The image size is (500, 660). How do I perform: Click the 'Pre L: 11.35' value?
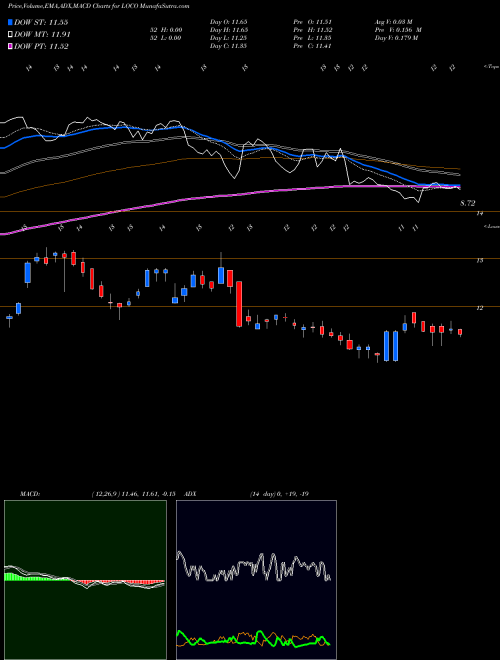click(x=313, y=38)
